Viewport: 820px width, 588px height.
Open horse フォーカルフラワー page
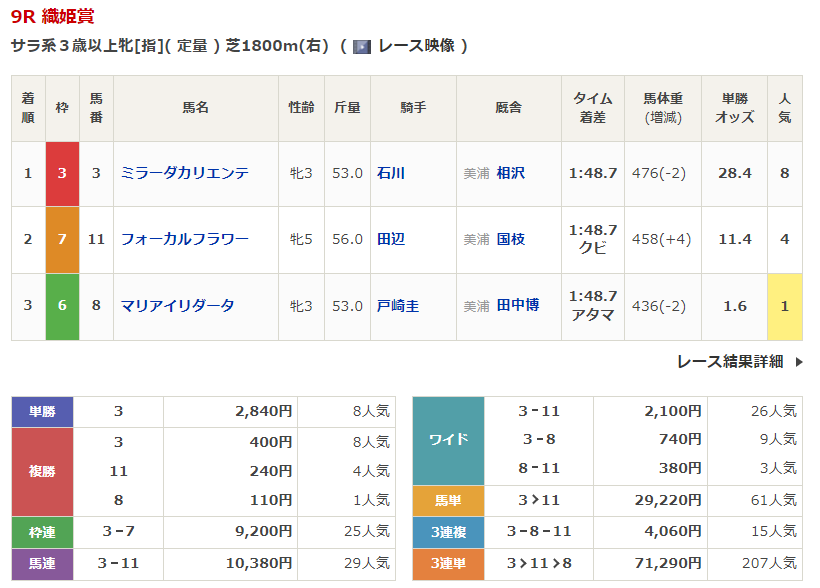click(x=185, y=239)
